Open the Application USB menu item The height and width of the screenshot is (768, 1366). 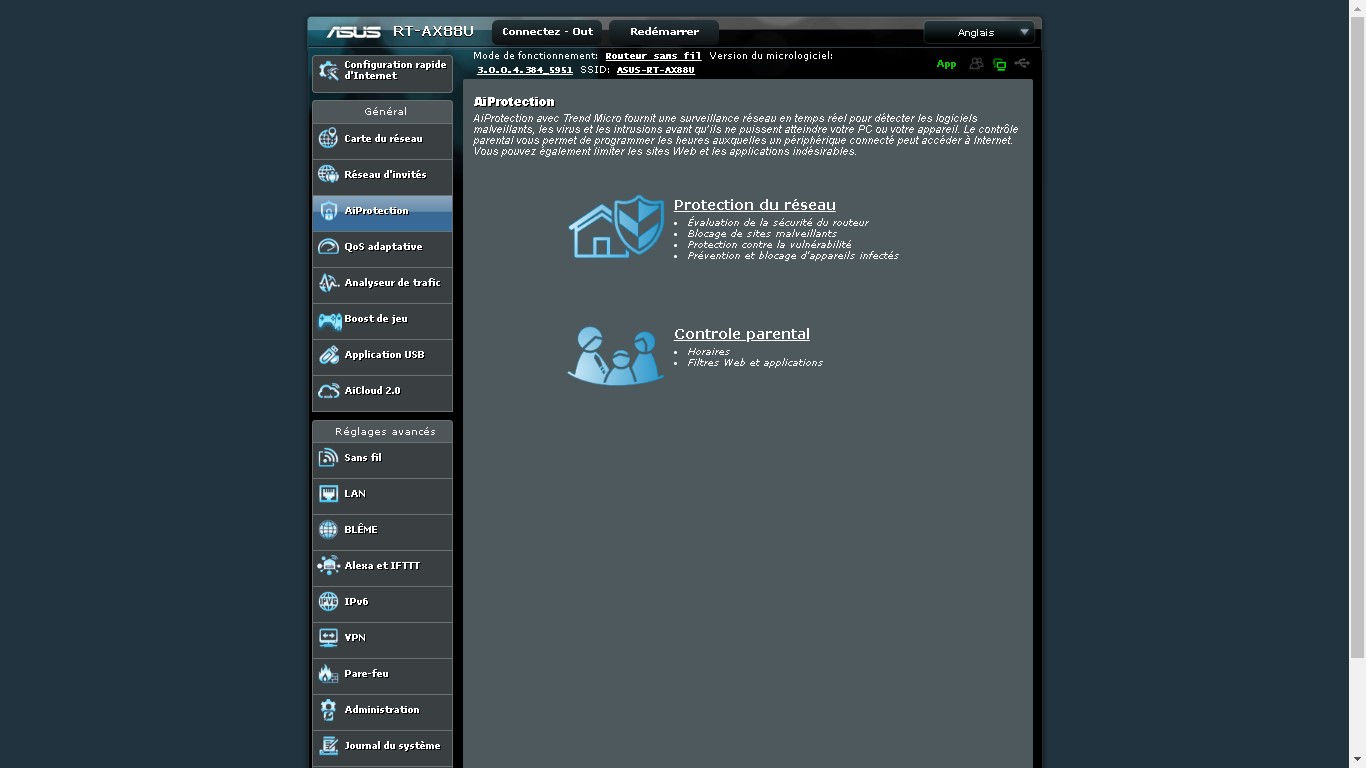(382, 355)
